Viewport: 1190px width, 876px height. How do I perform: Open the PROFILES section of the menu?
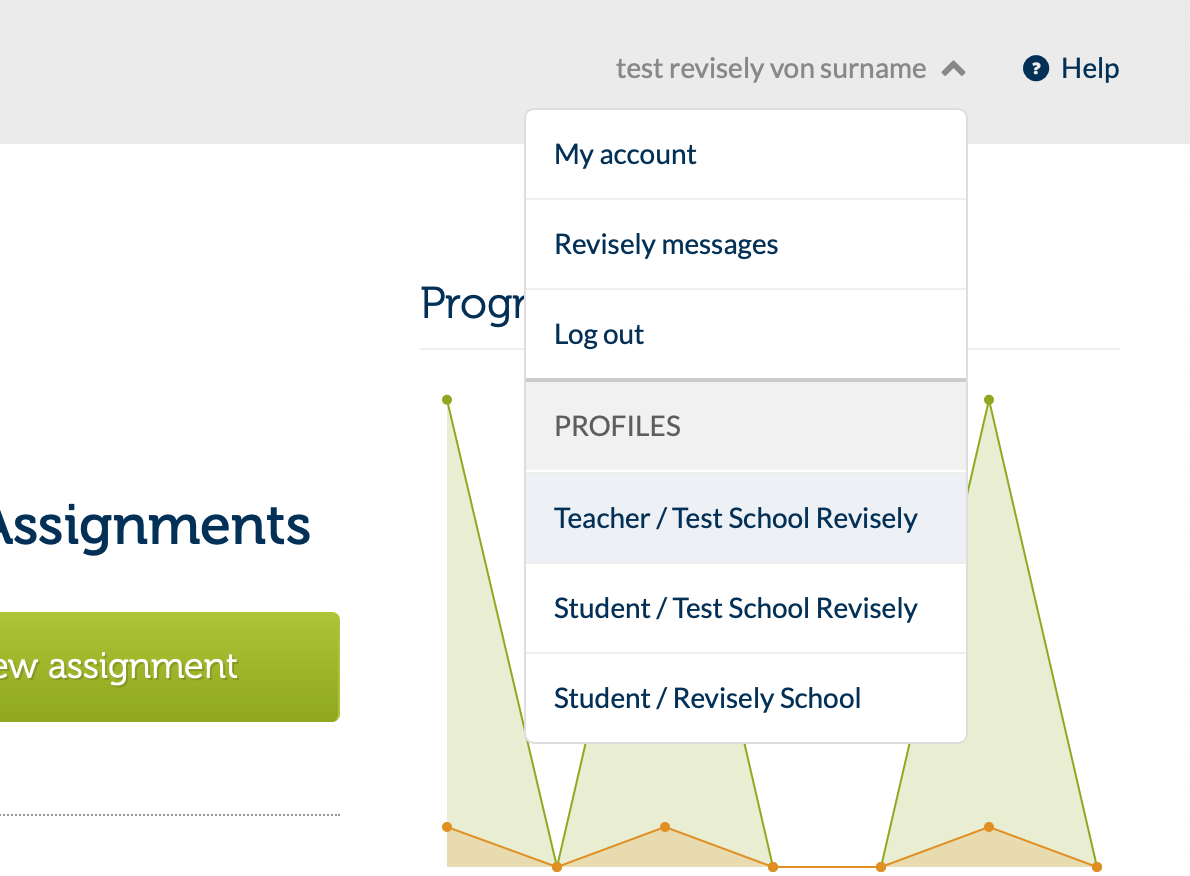(617, 426)
